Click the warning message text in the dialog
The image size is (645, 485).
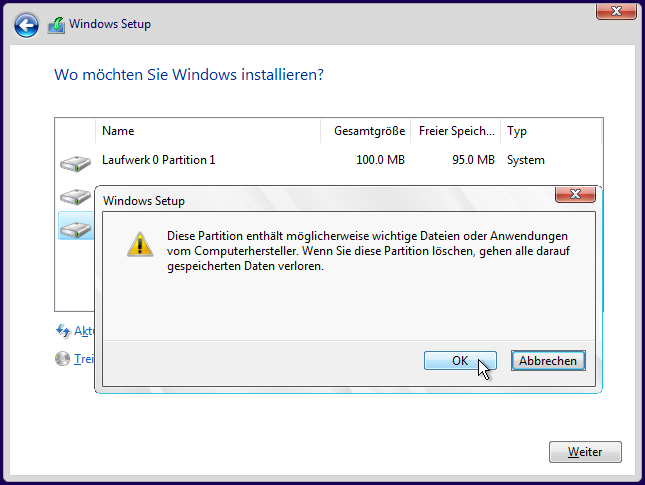click(x=368, y=251)
